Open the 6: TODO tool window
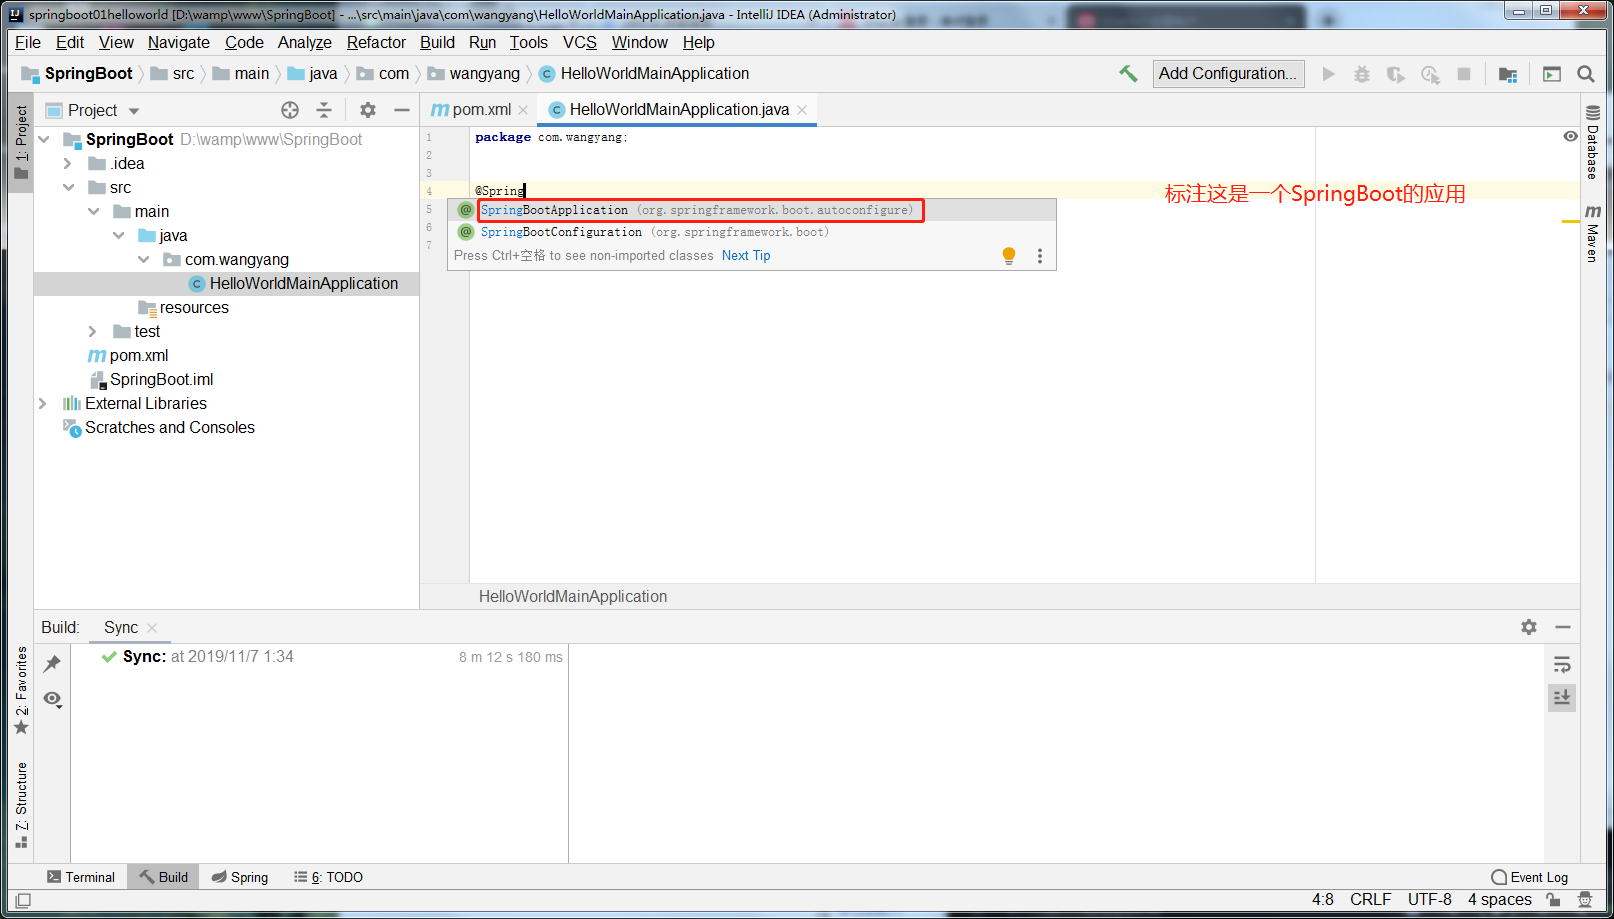1614x919 pixels. (328, 877)
